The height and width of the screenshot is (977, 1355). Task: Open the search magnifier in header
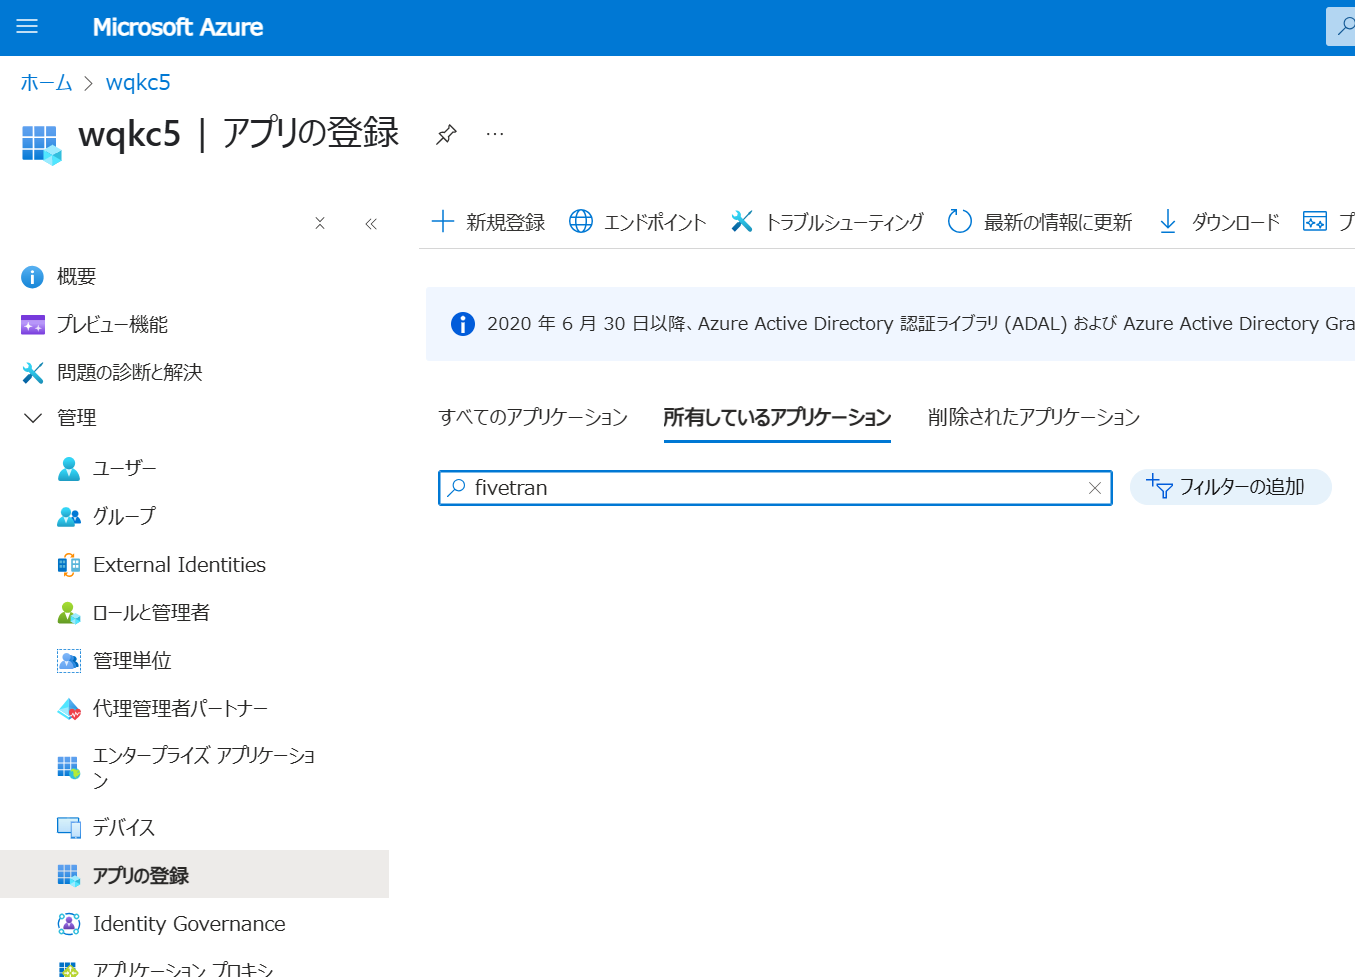click(x=1345, y=26)
